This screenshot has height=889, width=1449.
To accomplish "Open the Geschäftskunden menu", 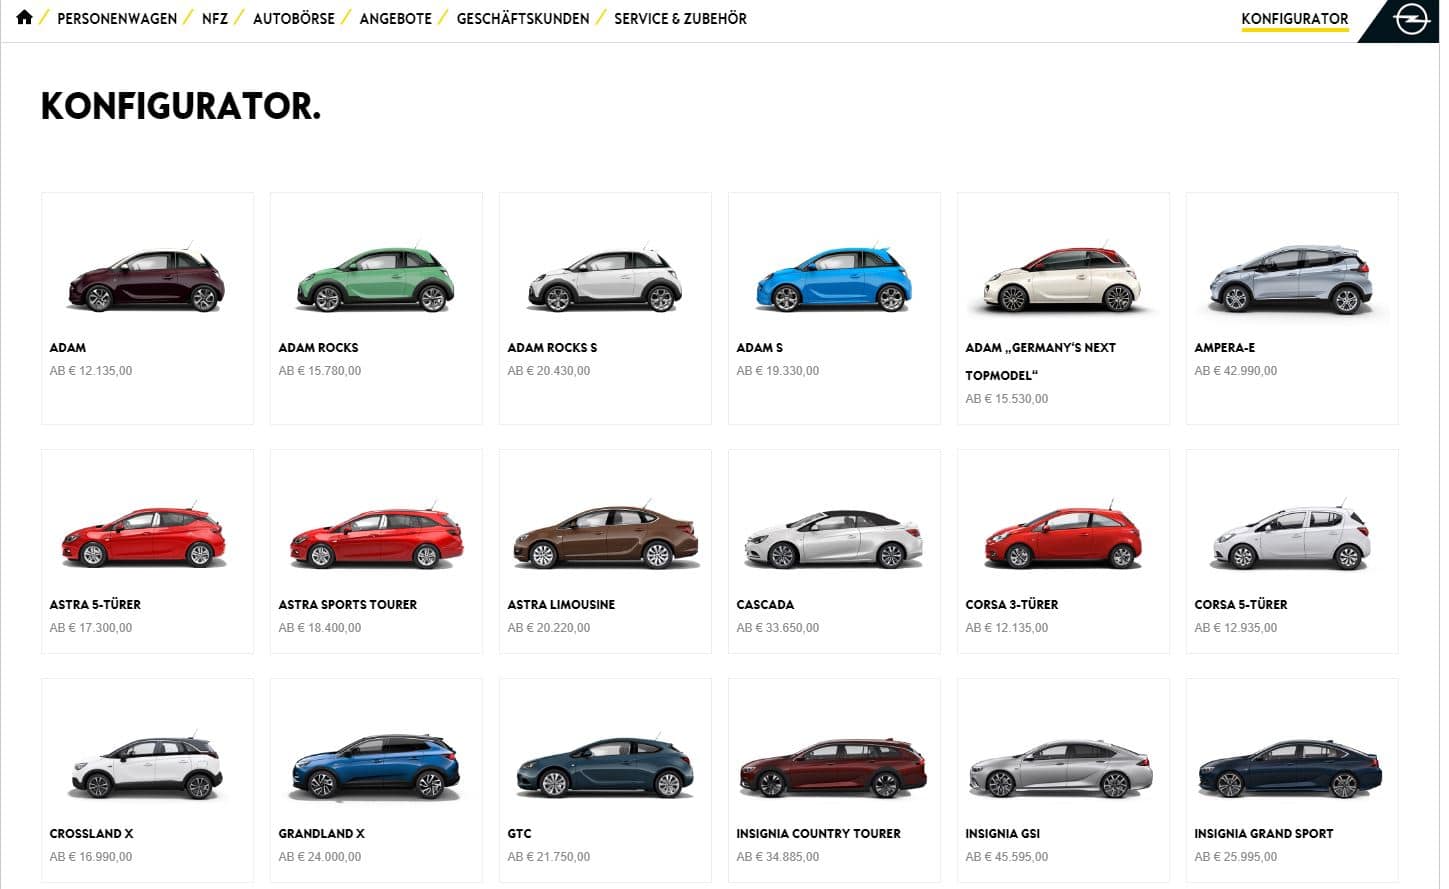I will 523,18.
